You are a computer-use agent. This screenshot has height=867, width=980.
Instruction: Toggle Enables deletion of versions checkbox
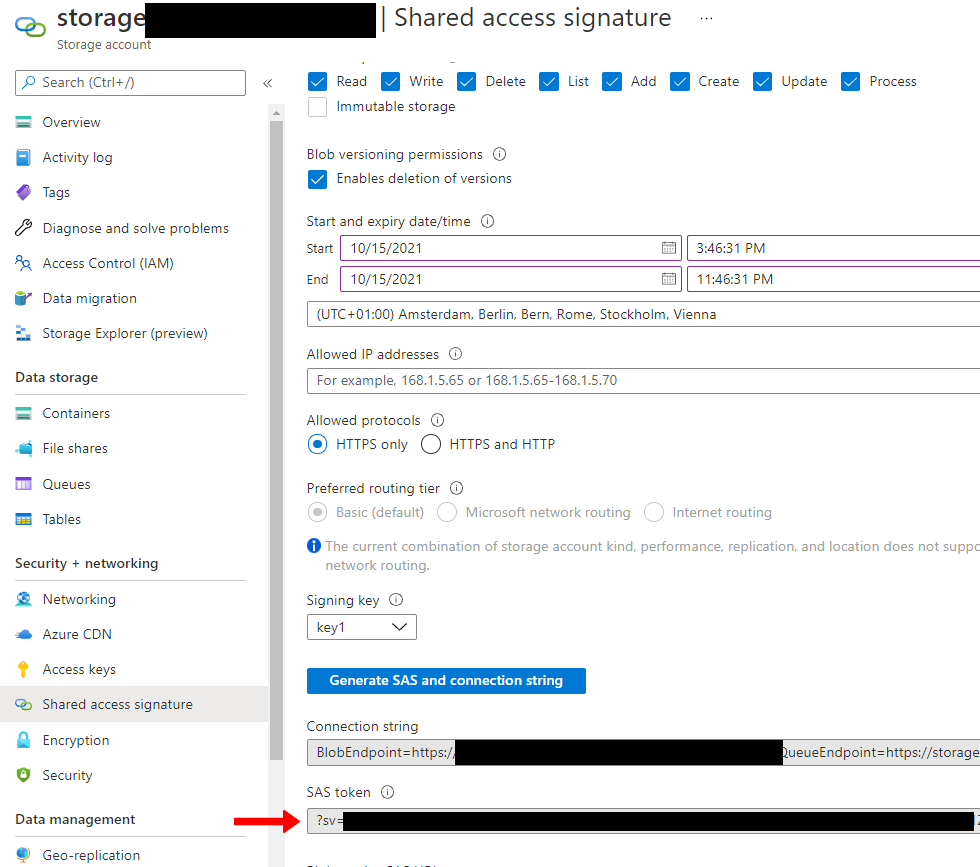pyautogui.click(x=318, y=179)
